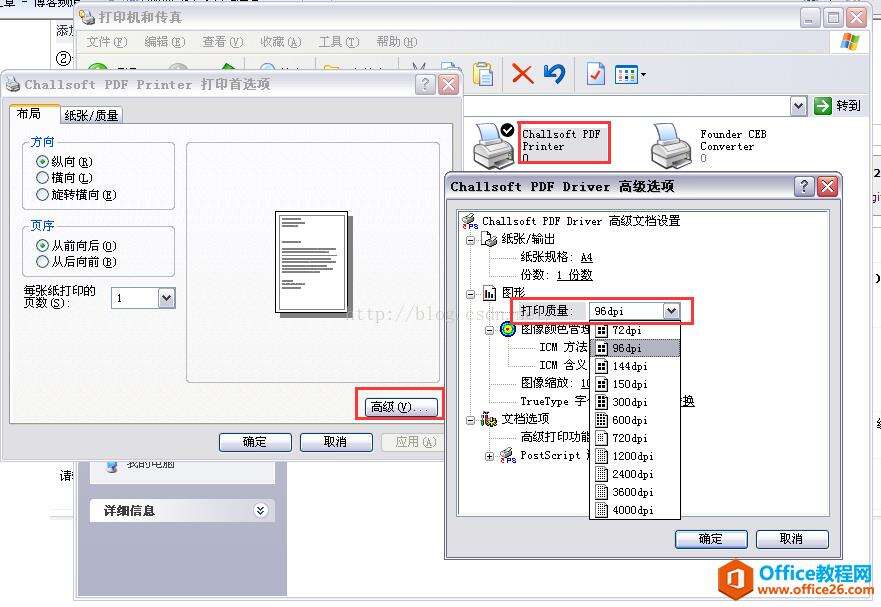Open the 收藏(A) menu
881x607 pixels.
(280, 42)
